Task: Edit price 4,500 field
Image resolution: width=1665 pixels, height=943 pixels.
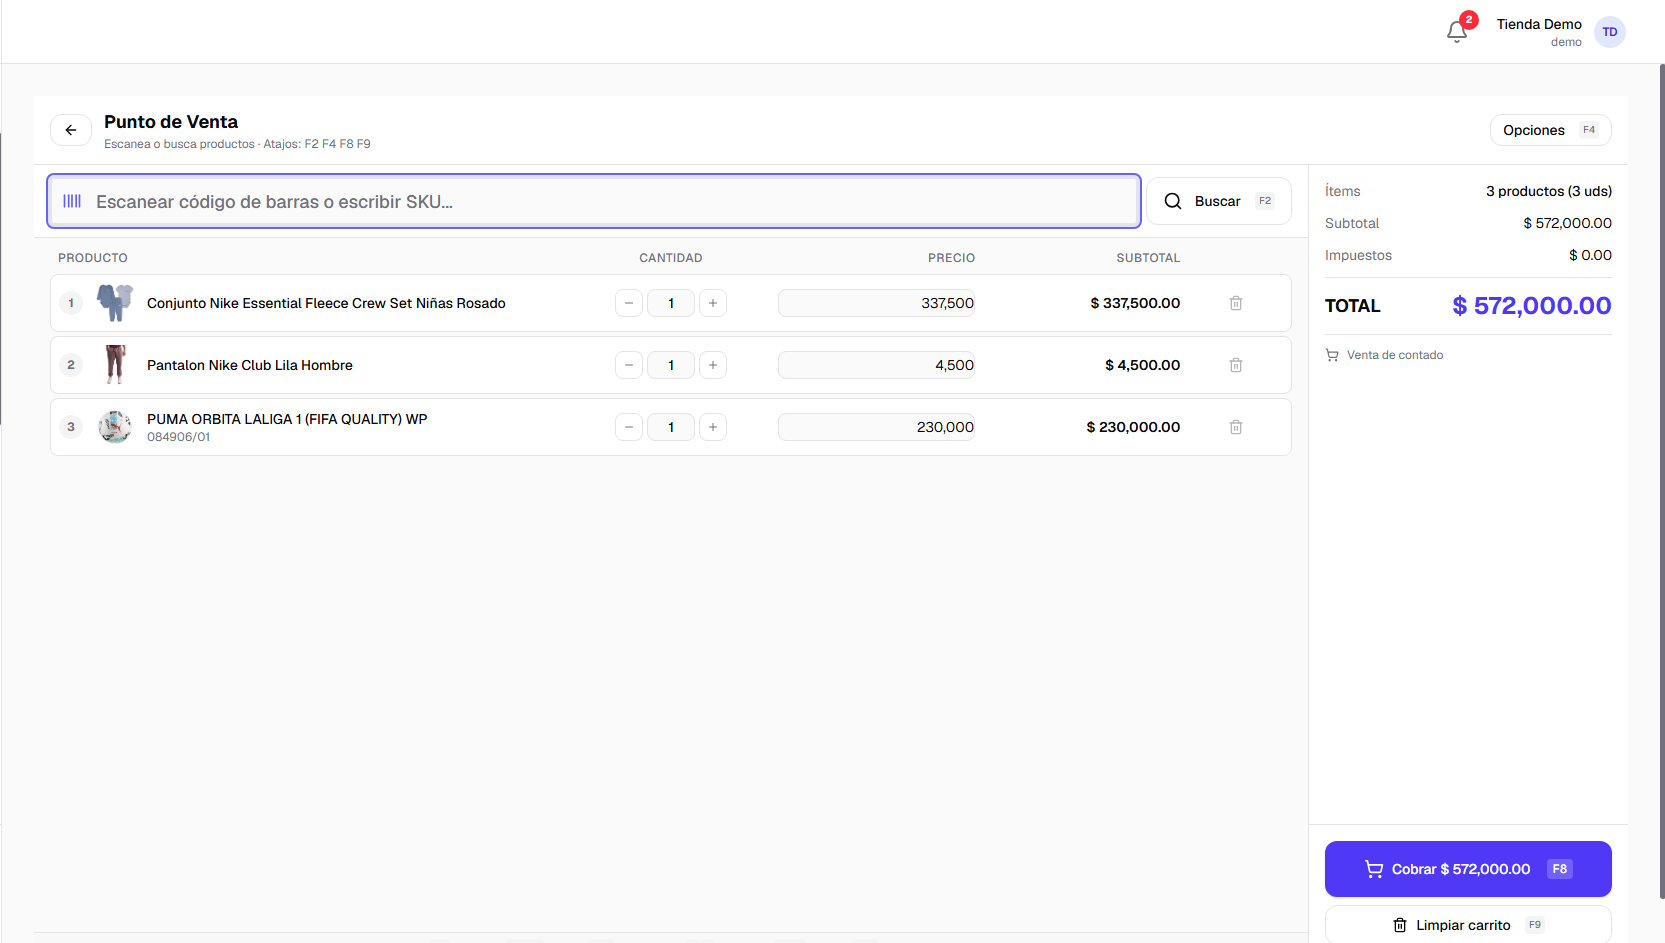Action: [876, 365]
